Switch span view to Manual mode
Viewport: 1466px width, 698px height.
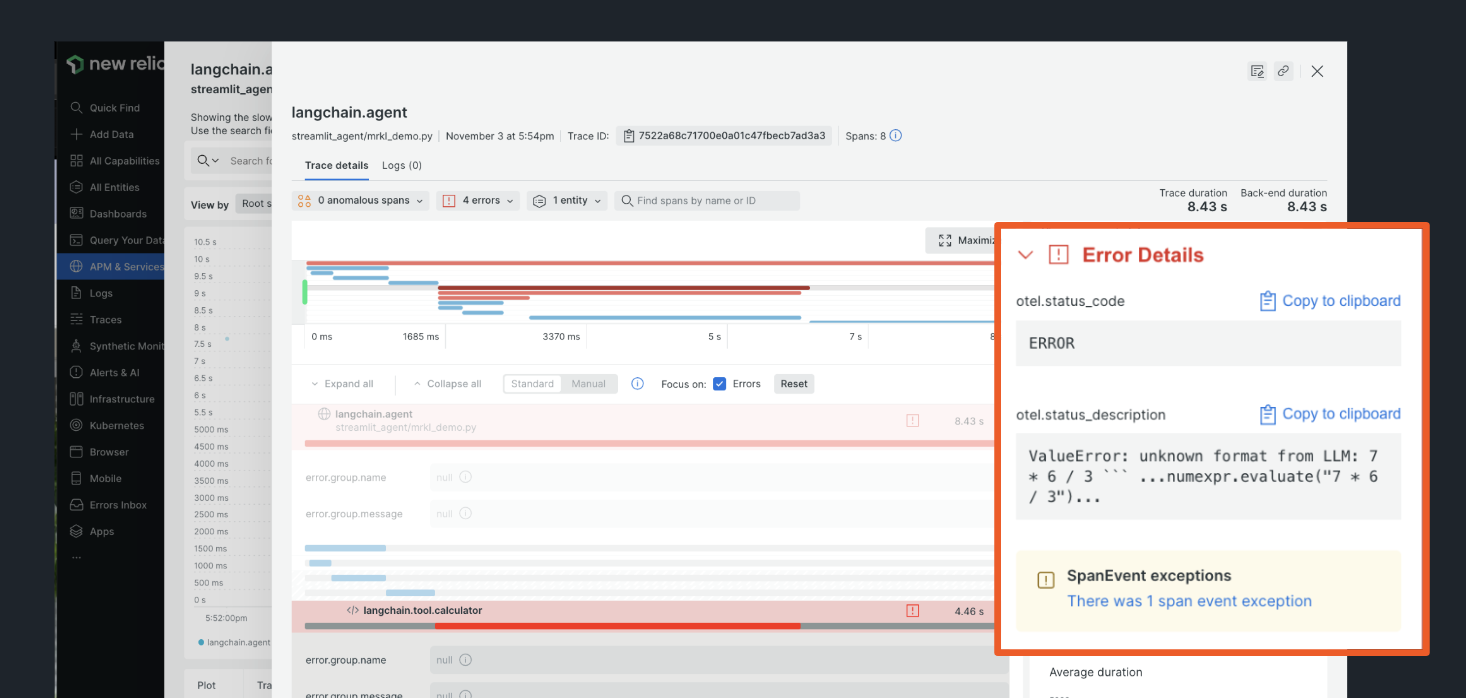588,383
